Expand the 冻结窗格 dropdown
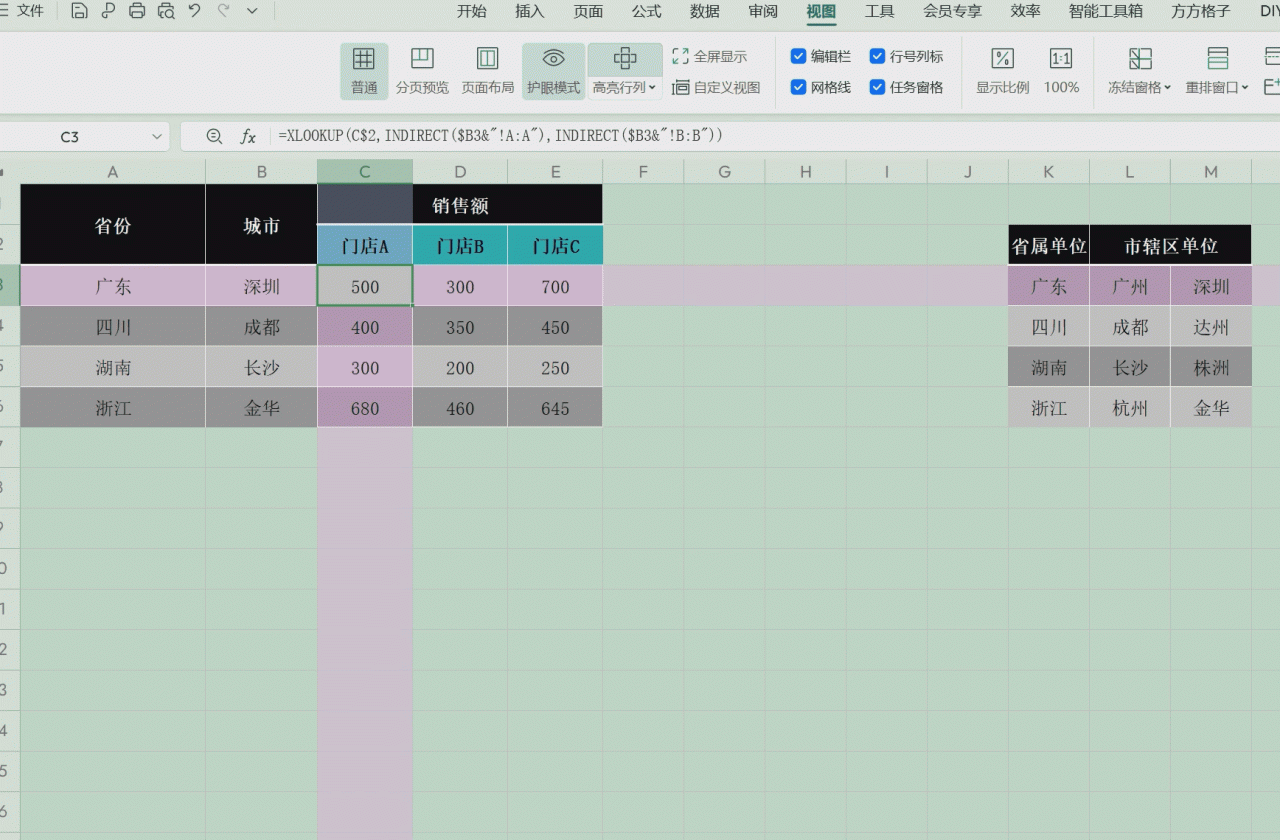This screenshot has width=1280, height=840. coord(1167,88)
